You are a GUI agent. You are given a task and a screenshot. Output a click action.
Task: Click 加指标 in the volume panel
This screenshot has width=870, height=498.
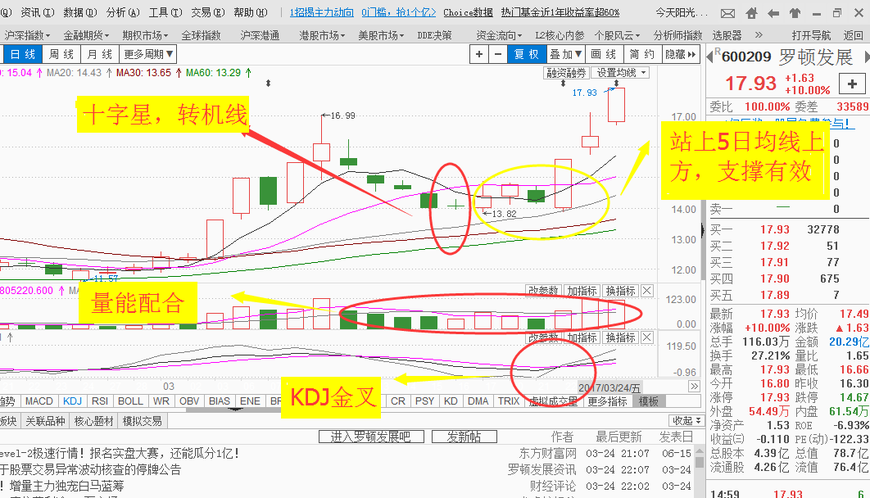click(581, 291)
